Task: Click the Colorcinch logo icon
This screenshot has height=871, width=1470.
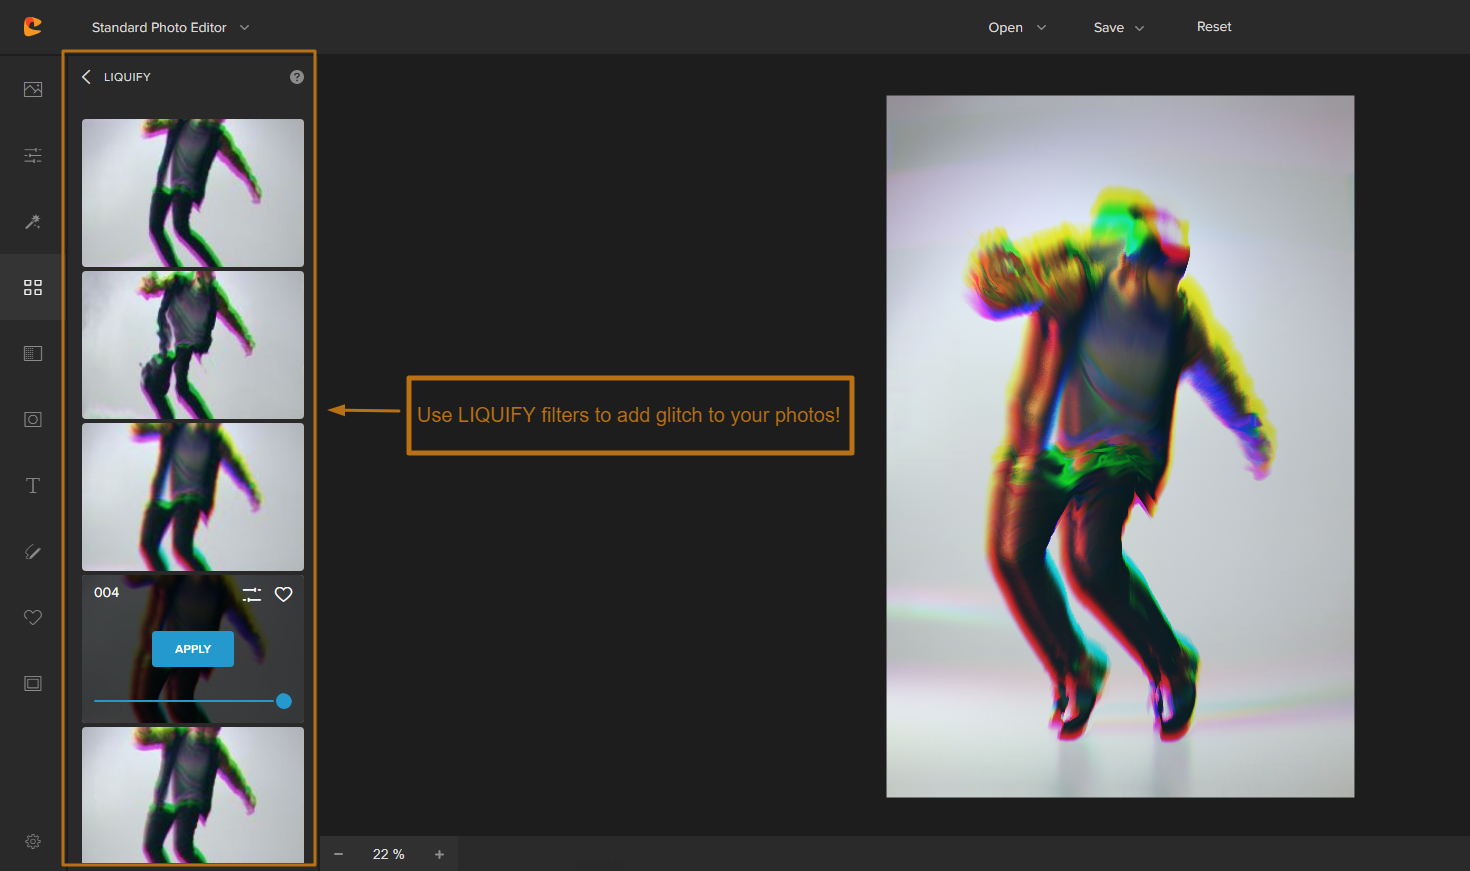Action: [x=33, y=27]
